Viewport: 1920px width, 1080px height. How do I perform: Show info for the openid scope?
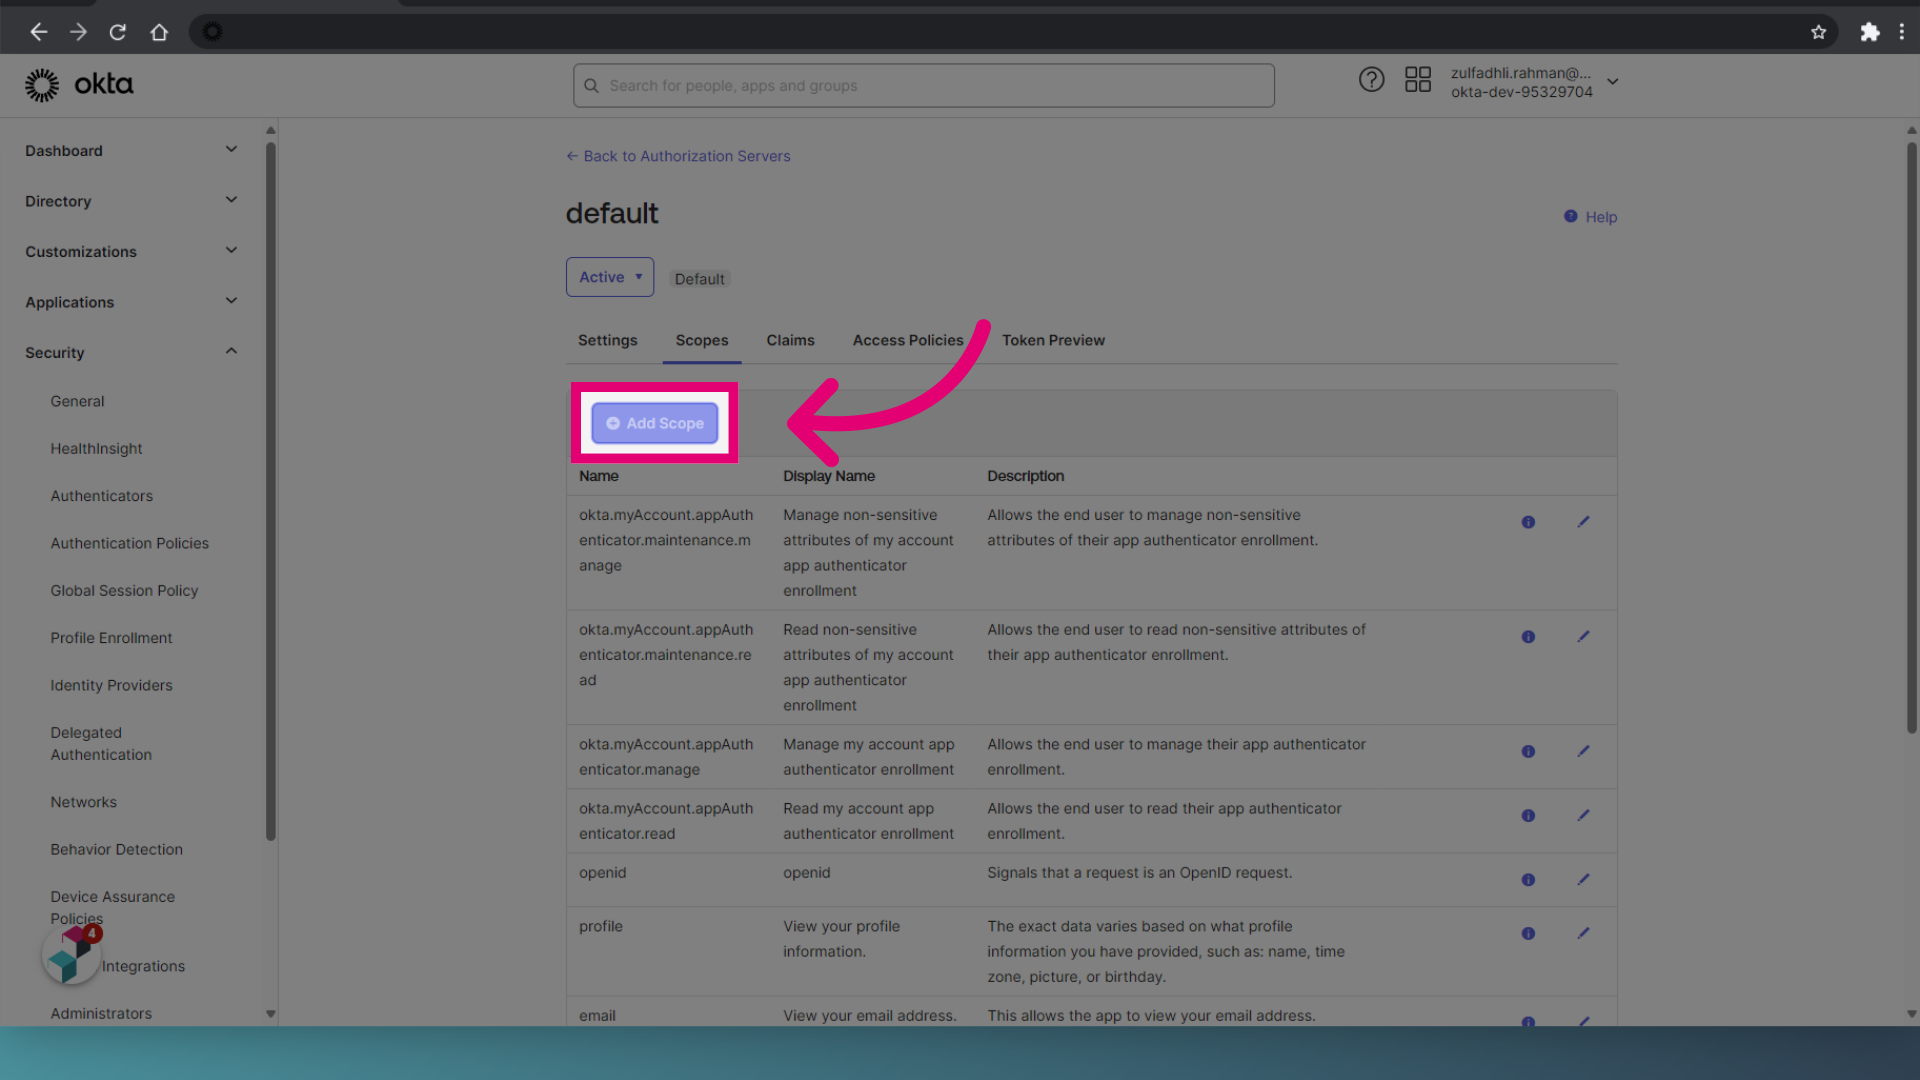1528,880
